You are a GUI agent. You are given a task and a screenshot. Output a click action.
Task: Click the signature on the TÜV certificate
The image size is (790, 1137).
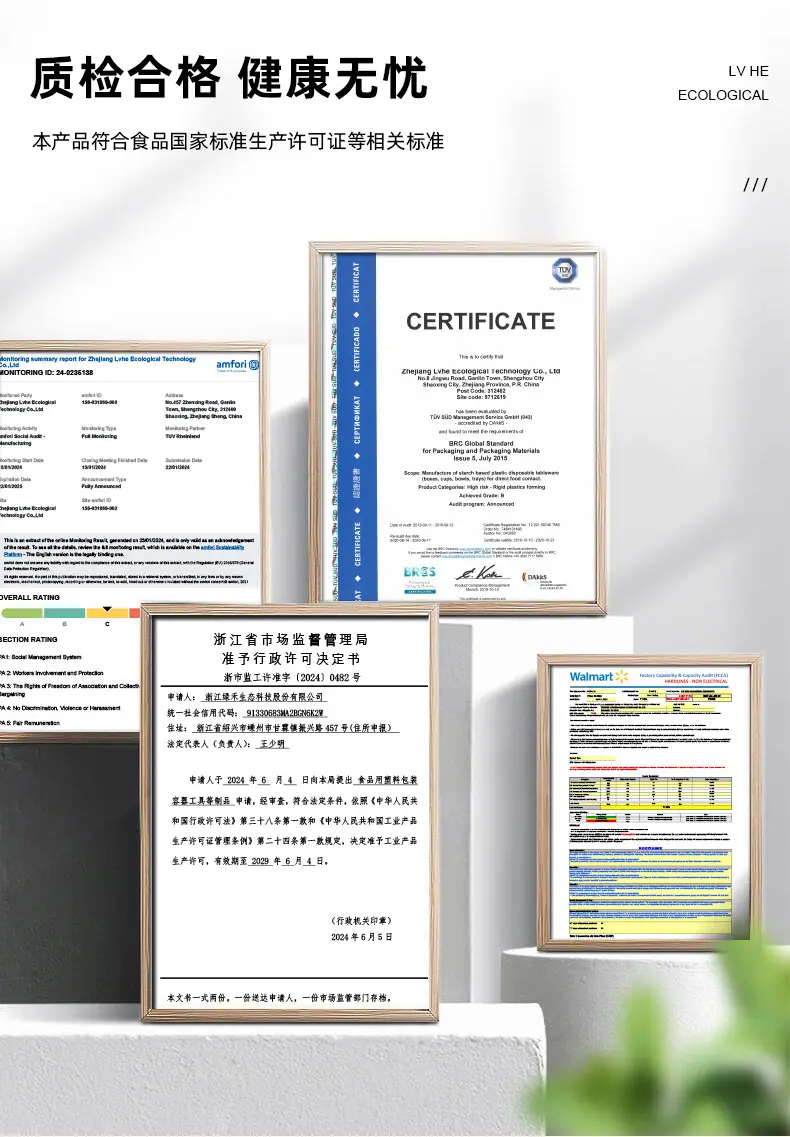point(481,573)
